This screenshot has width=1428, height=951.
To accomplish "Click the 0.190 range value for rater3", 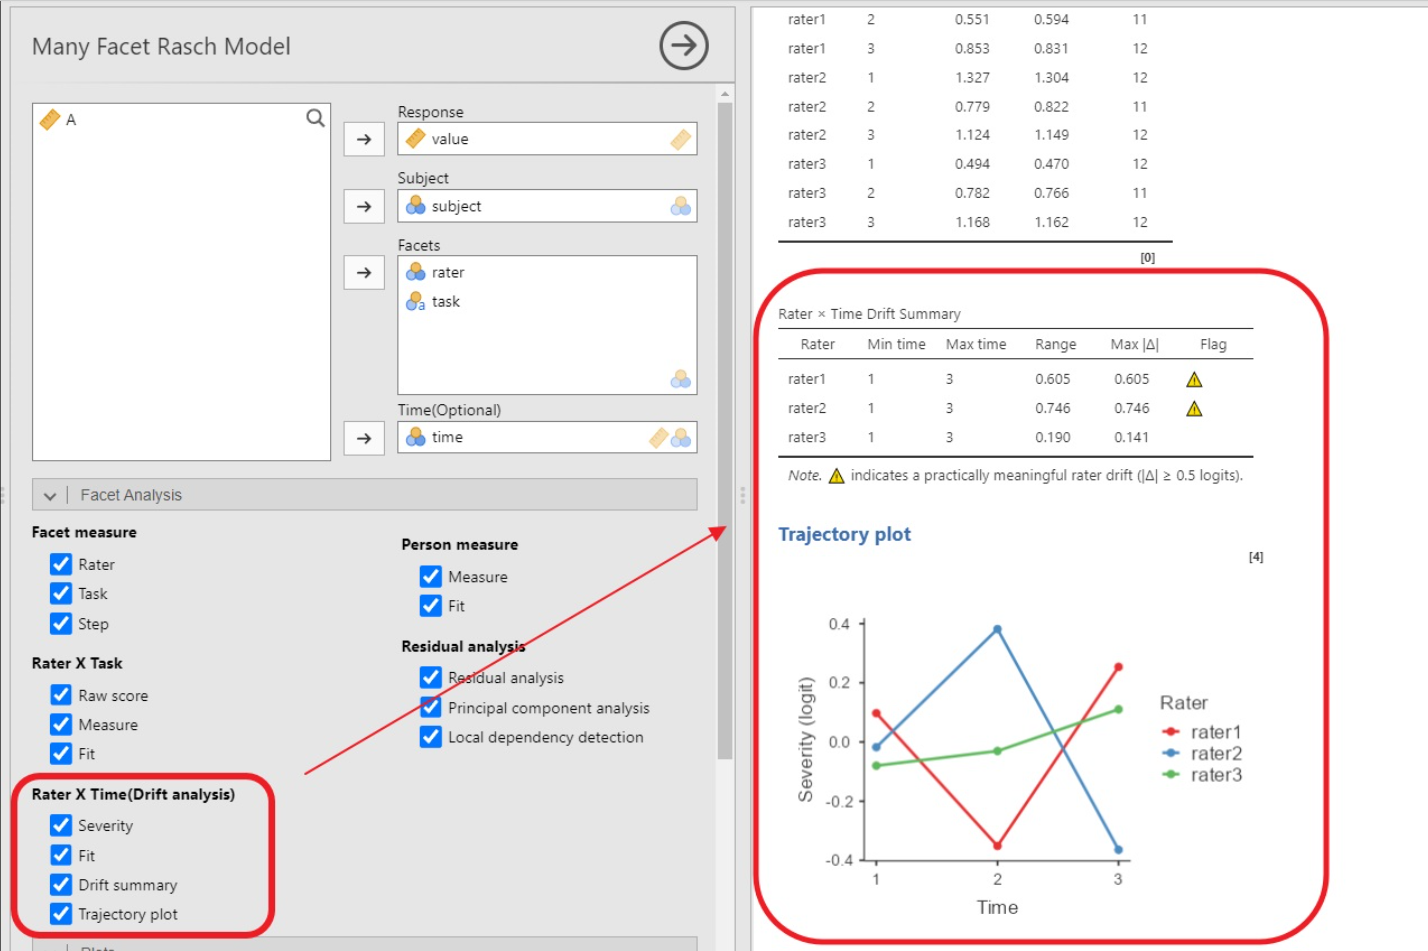I will 1052,437.
